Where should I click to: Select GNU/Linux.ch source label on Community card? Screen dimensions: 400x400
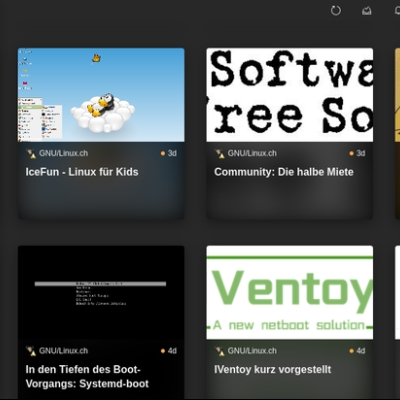[x=252, y=153]
